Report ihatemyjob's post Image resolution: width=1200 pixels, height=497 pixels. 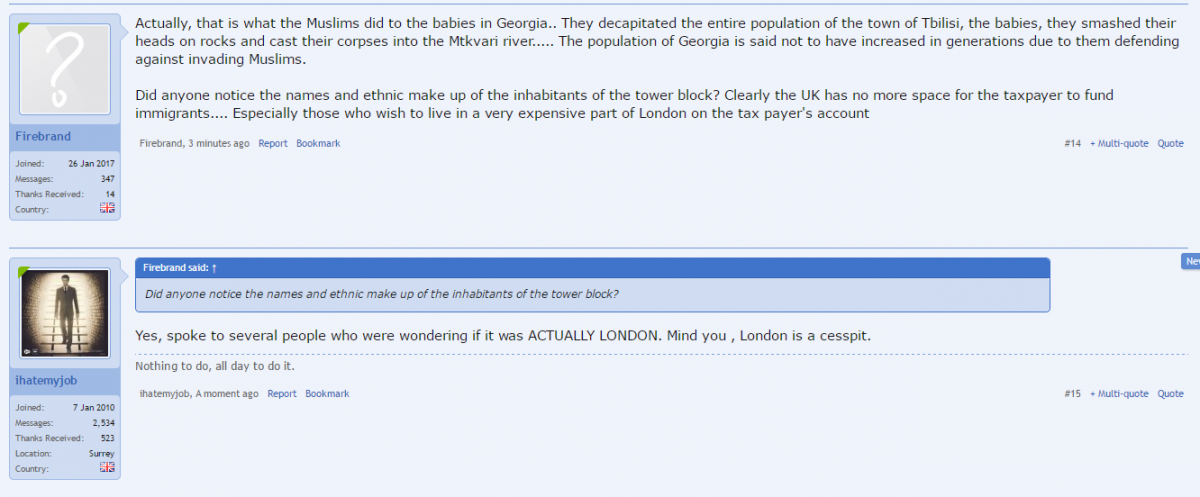(282, 394)
